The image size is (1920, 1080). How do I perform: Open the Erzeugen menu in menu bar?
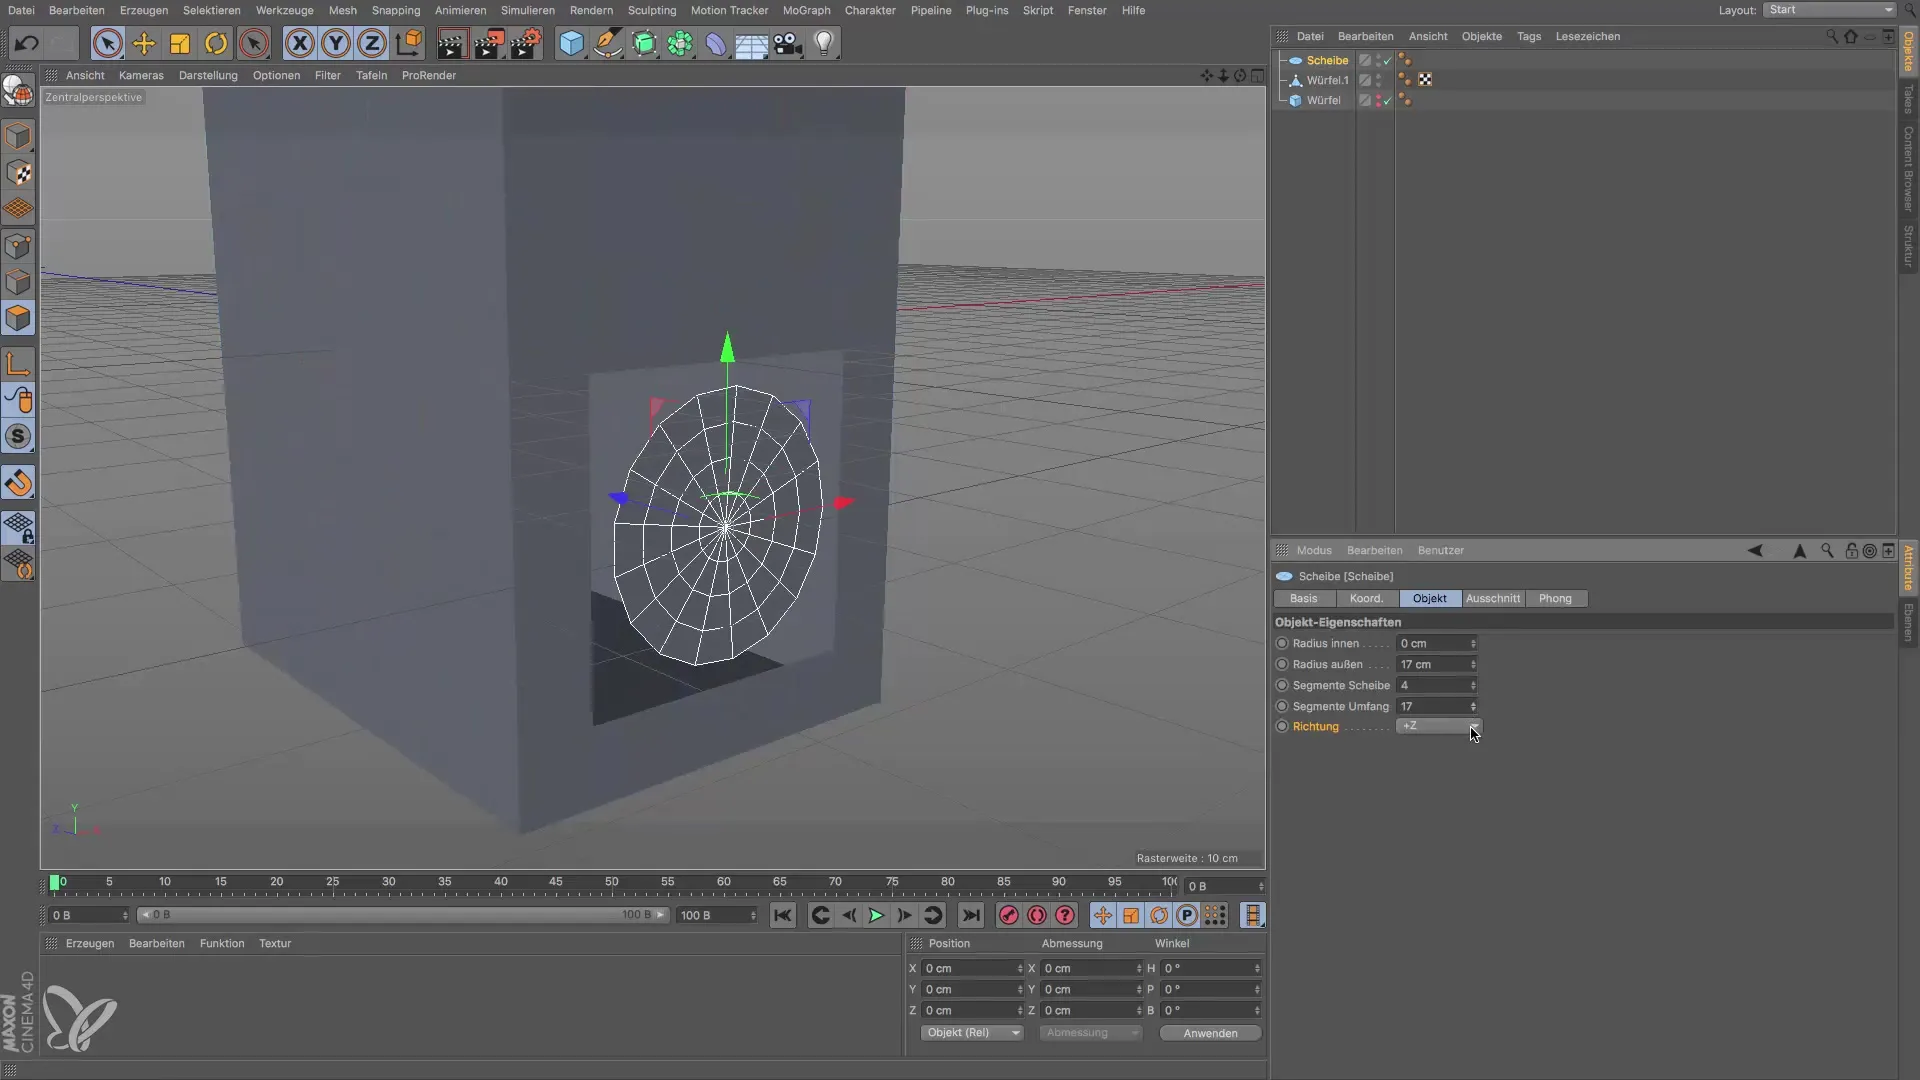click(x=144, y=10)
